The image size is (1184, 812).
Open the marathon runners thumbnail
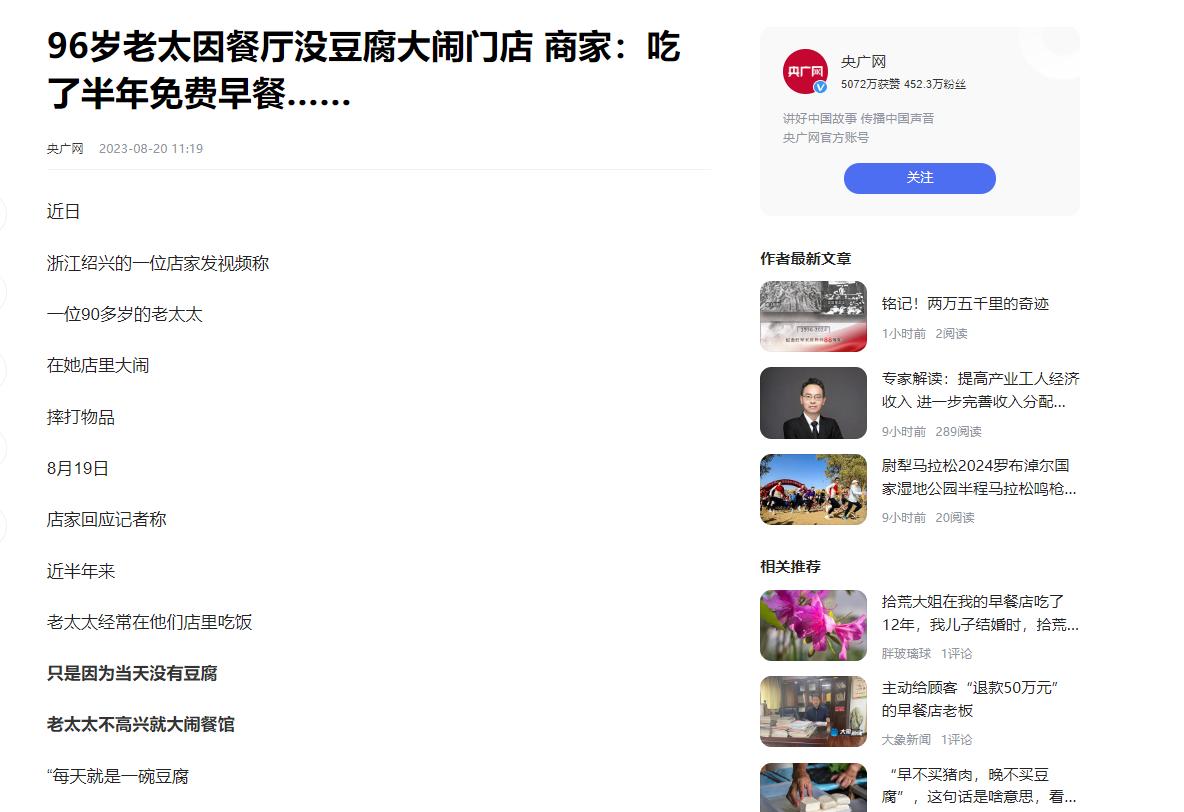click(x=813, y=489)
